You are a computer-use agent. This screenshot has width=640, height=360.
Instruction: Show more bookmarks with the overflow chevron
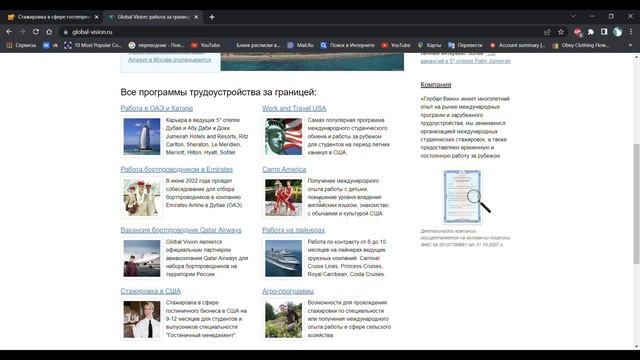coord(630,45)
